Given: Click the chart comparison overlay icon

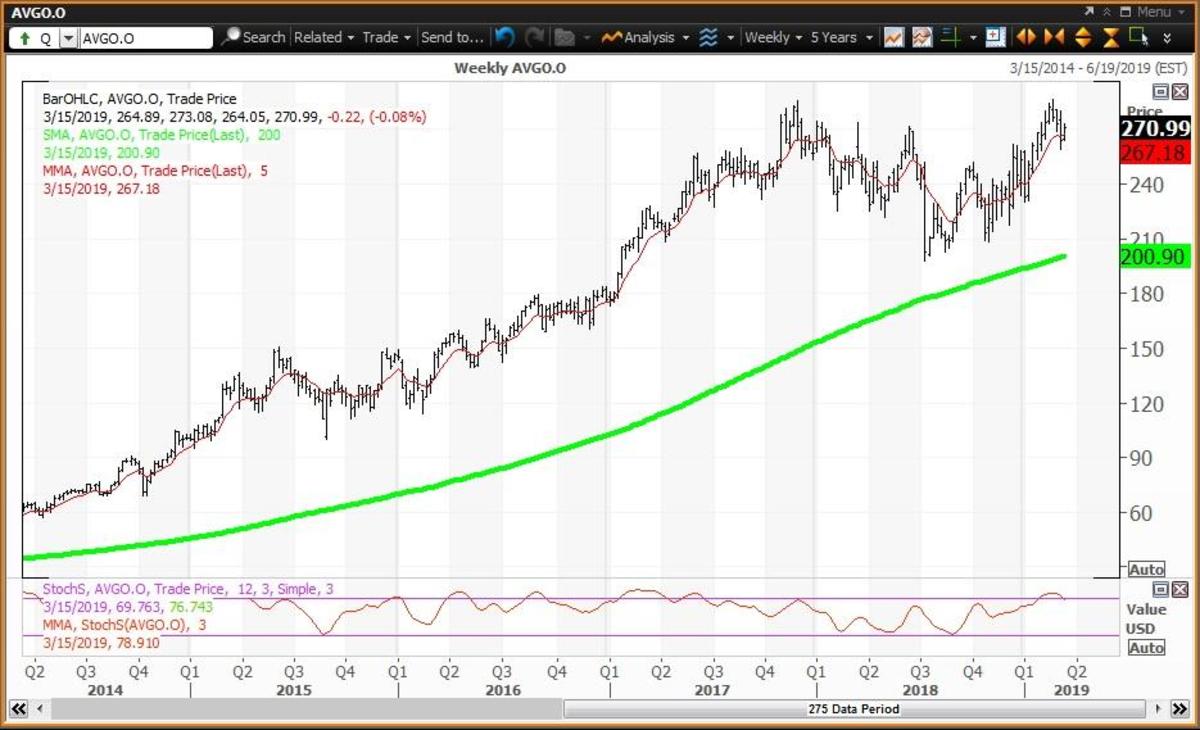Looking at the screenshot, I should click(922, 37).
